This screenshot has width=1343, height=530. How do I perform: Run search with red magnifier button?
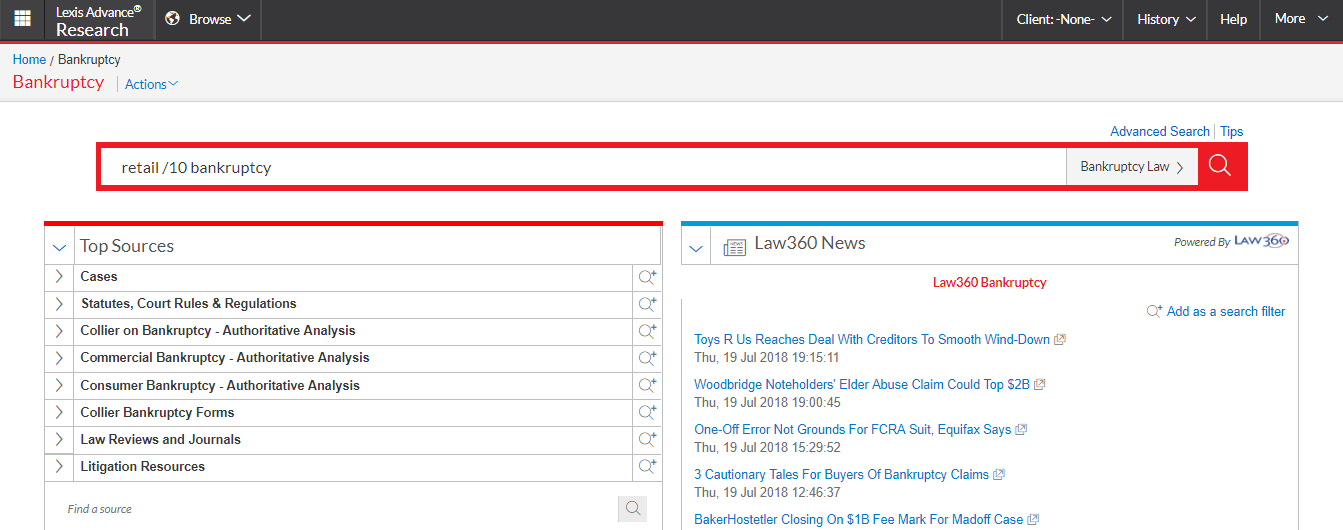pyautogui.click(x=1220, y=166)
